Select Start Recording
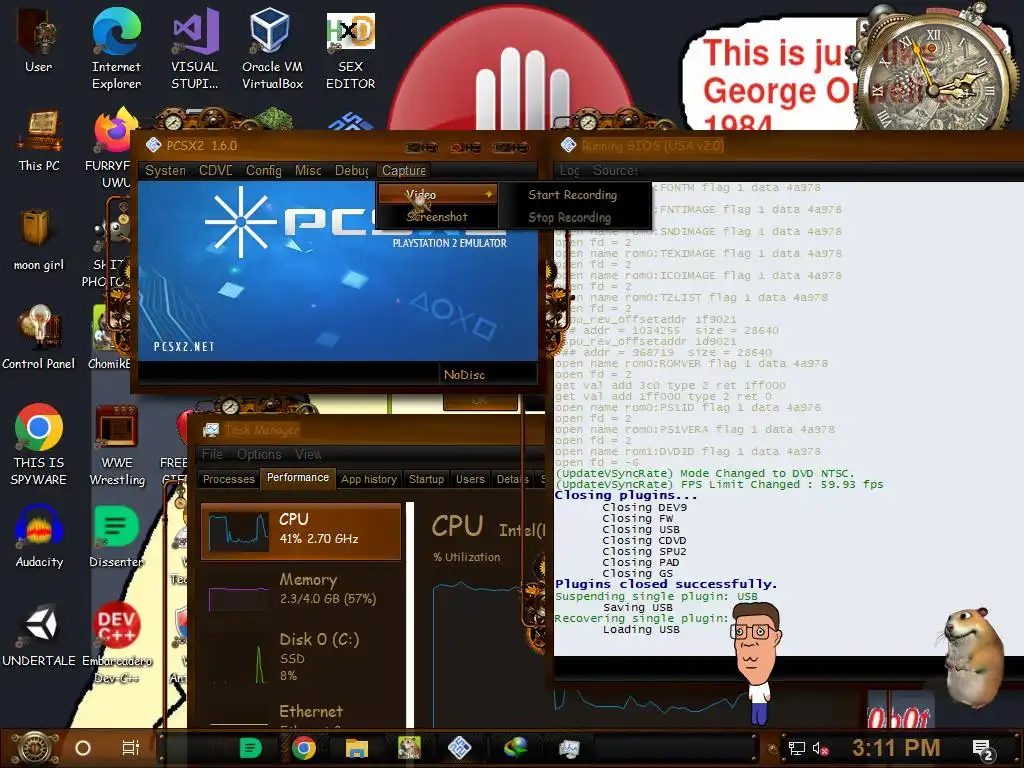The width and height of the screenshot is (1024, 768). tap(573, 195)
